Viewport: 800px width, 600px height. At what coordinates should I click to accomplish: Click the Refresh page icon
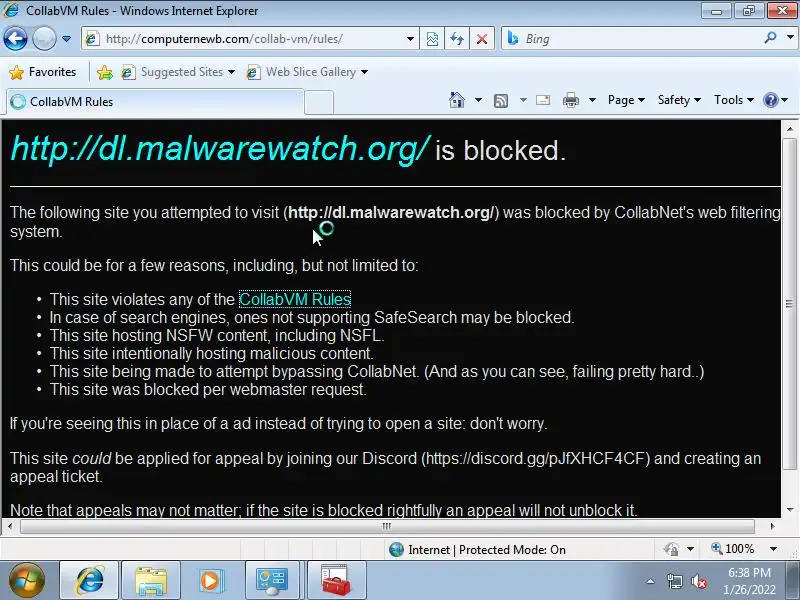click(x=457, y=39)
